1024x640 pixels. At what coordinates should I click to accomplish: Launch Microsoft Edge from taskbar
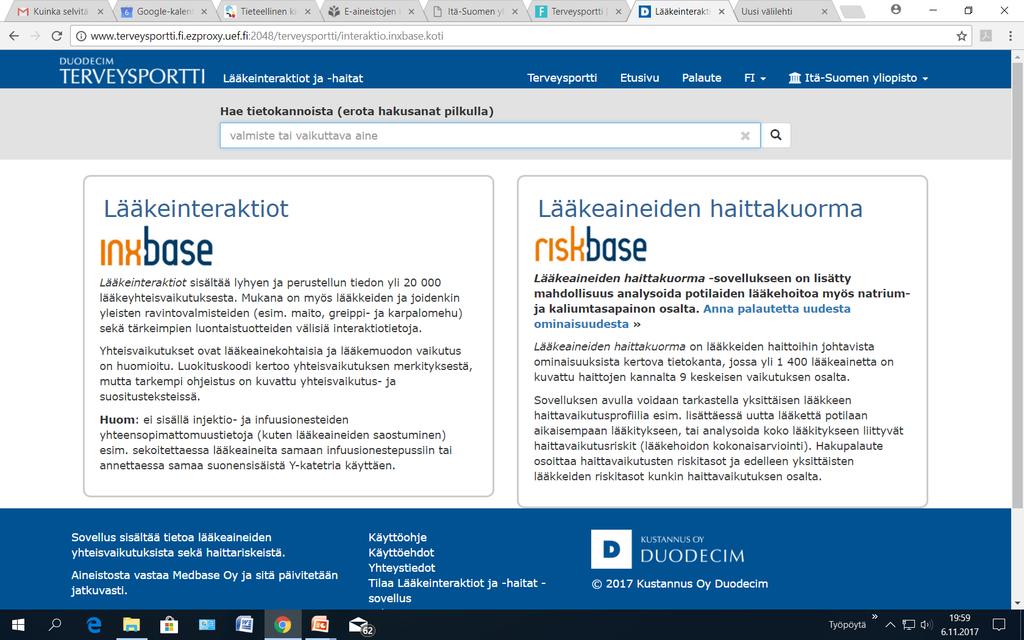coord(94,625)
